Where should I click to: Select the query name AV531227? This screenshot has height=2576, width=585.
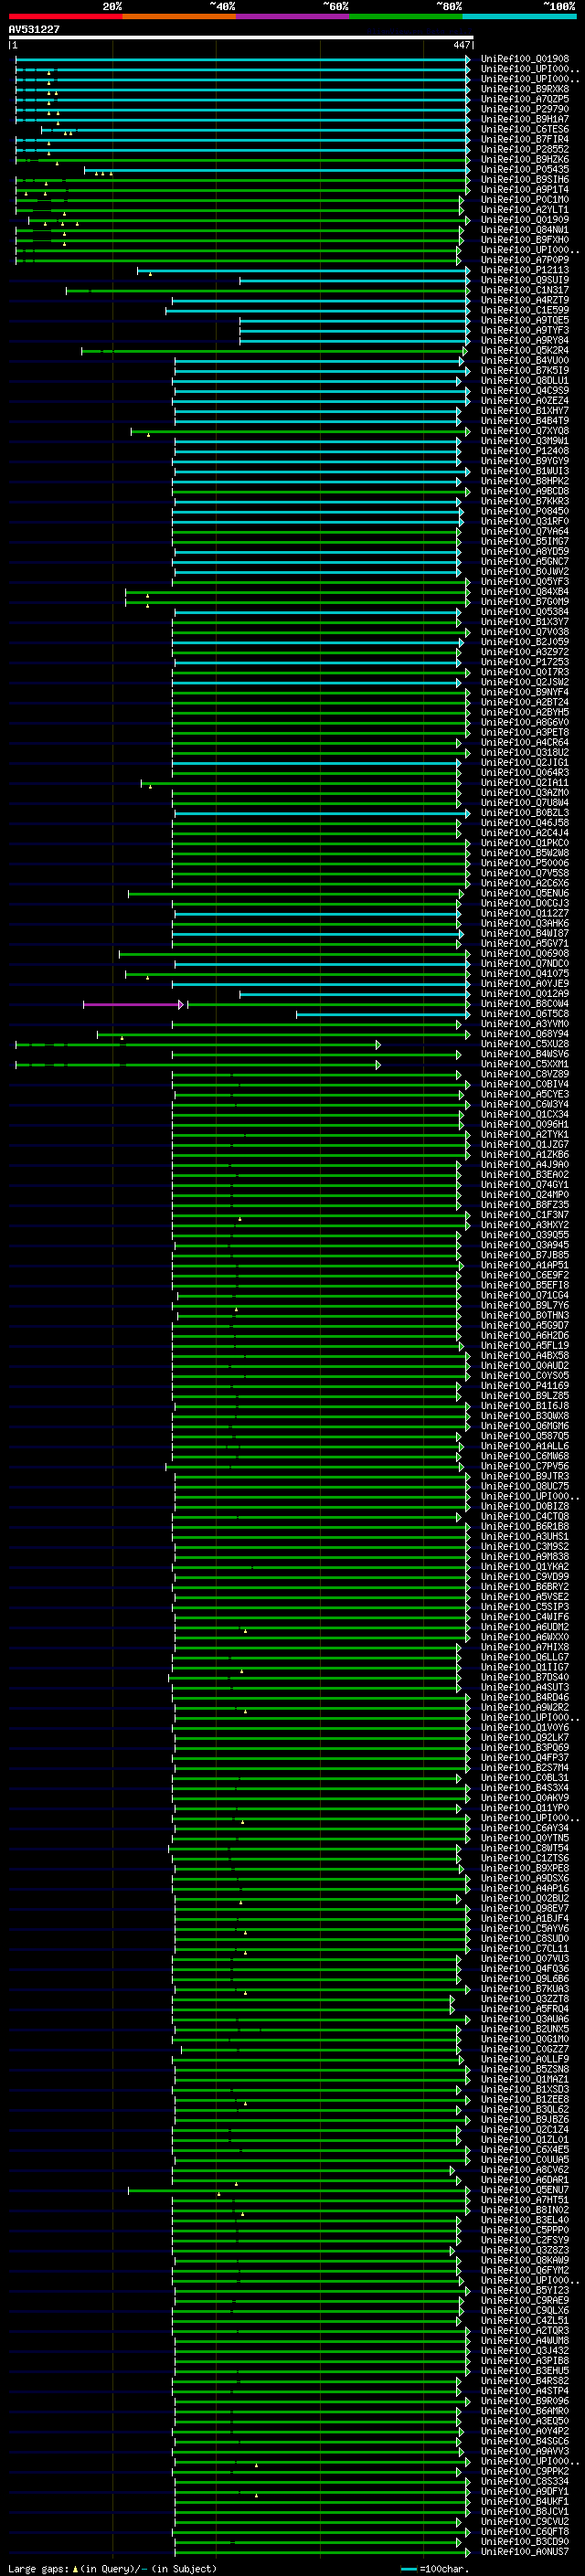[34, 29]
